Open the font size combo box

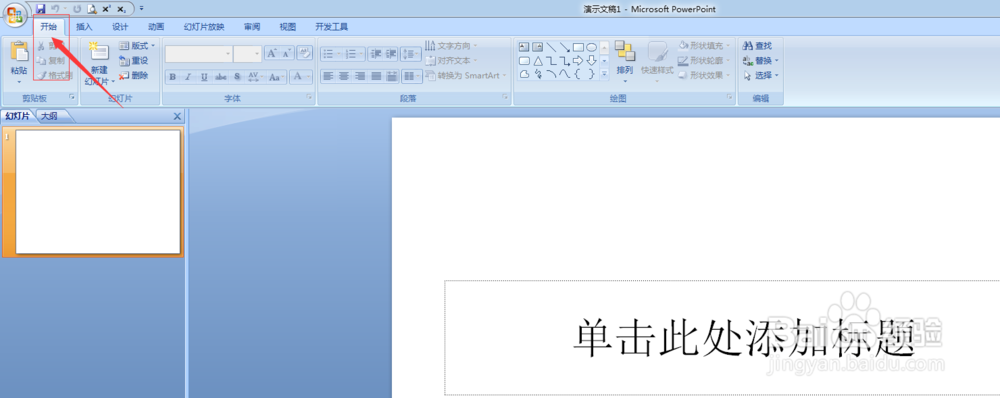[247, 54]
